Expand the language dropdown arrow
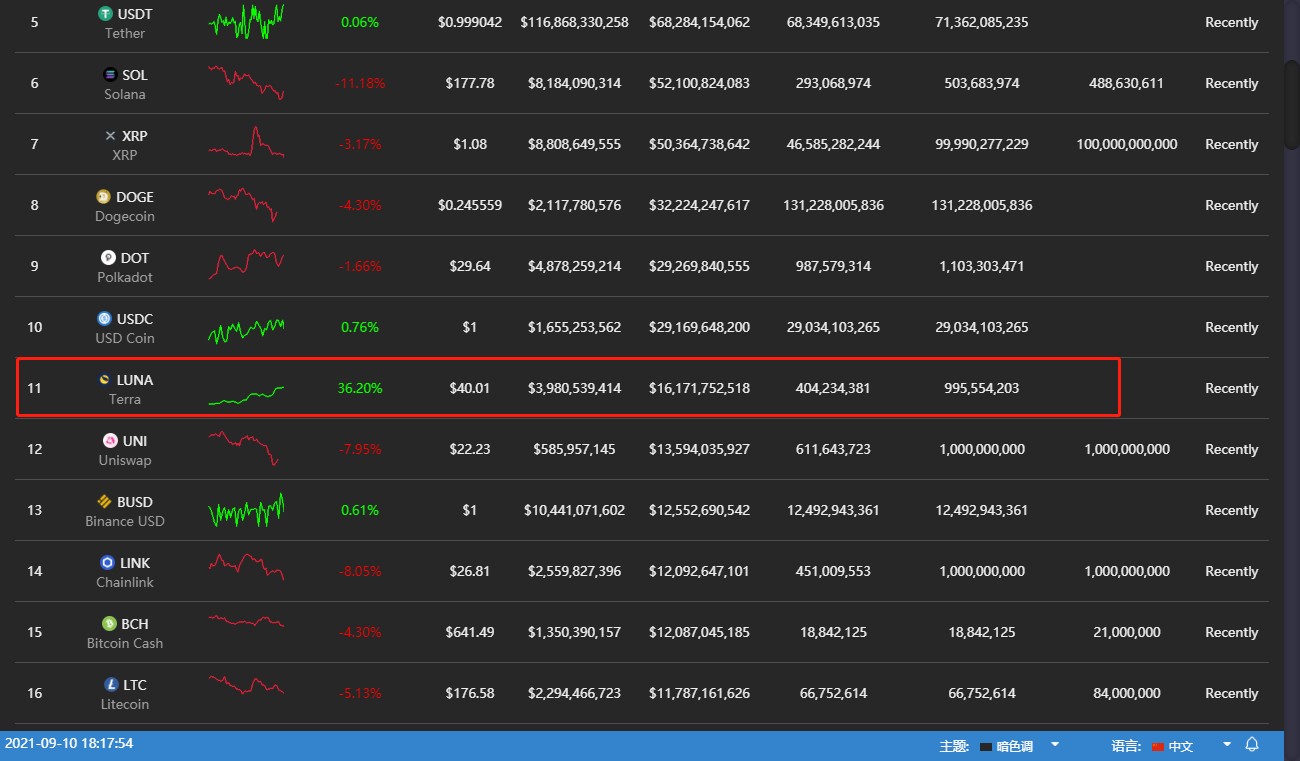Viewport: 1300px width, 761px height. click(x=1227, y=745)
